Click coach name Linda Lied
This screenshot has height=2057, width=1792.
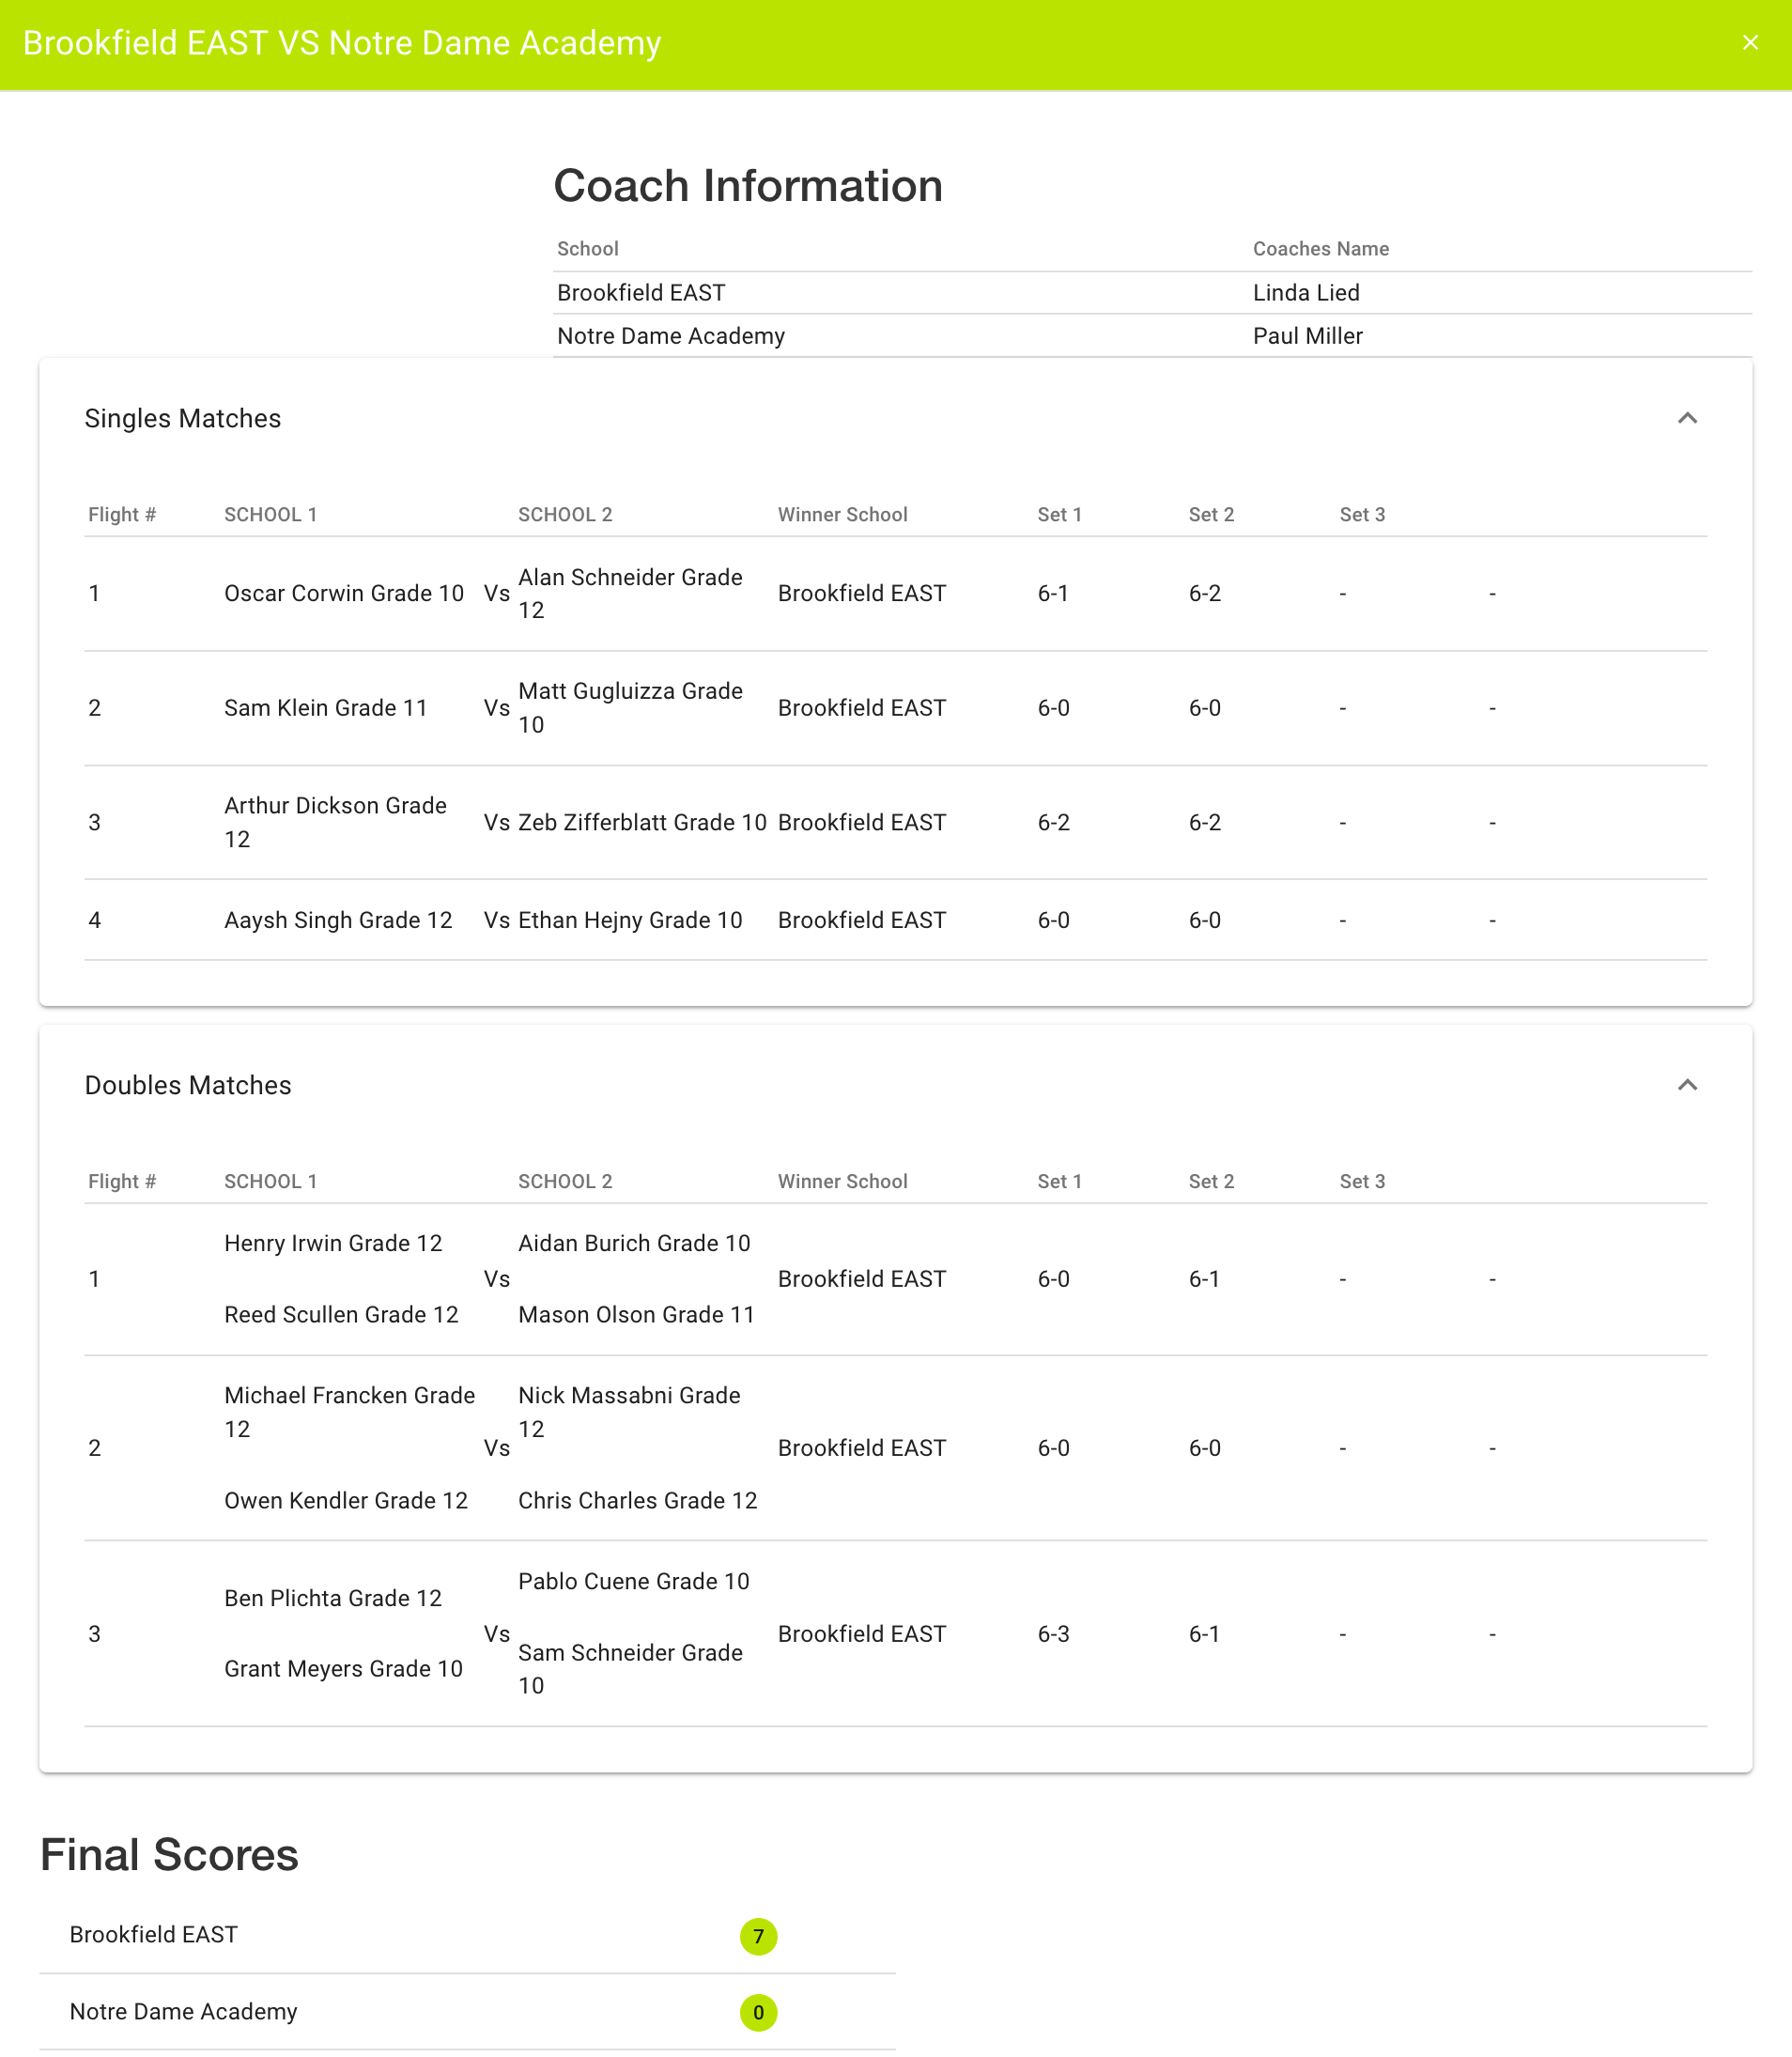click(x=1306, y=293)
